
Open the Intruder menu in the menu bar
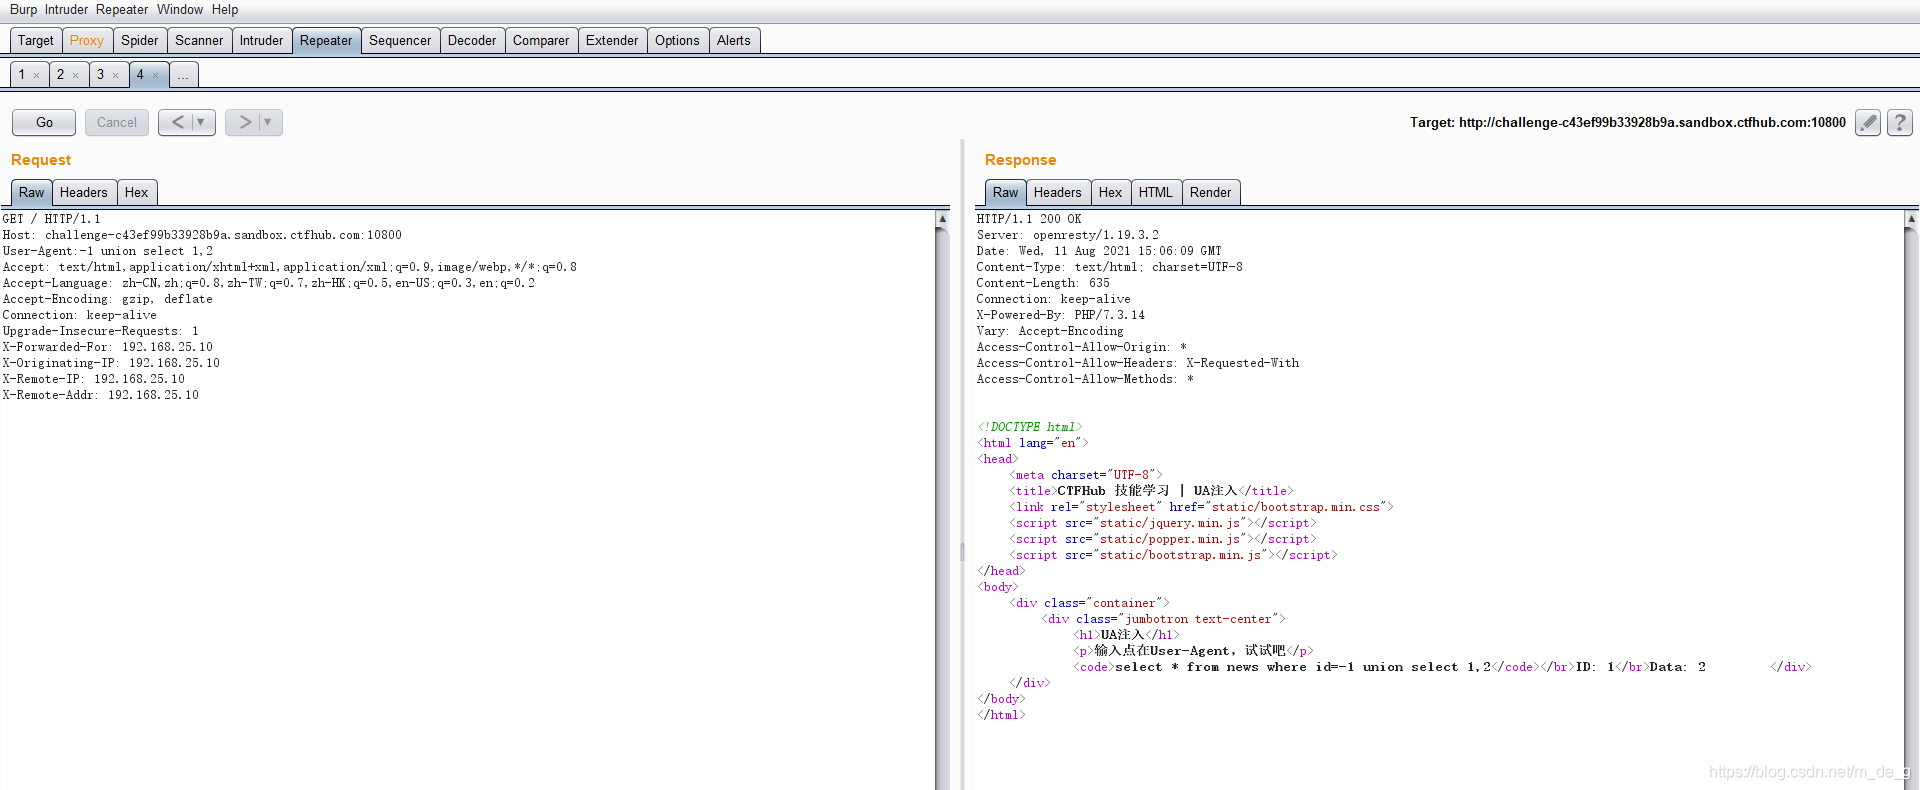tap(66, 10)
